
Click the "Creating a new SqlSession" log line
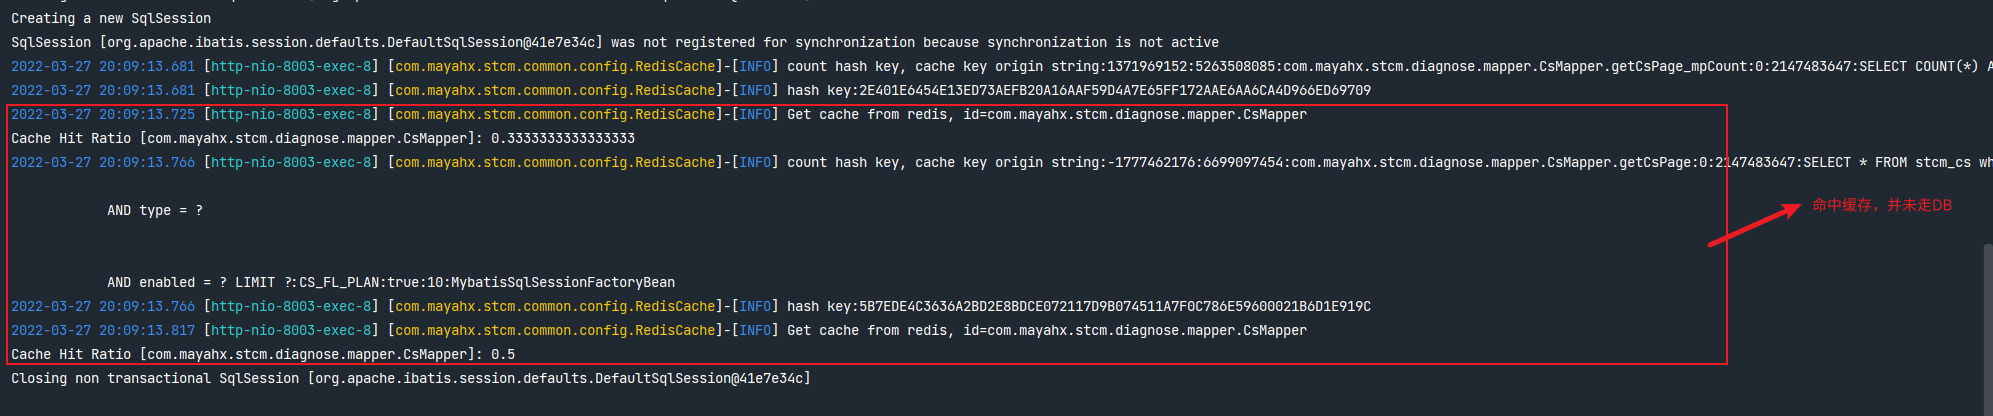111,18
